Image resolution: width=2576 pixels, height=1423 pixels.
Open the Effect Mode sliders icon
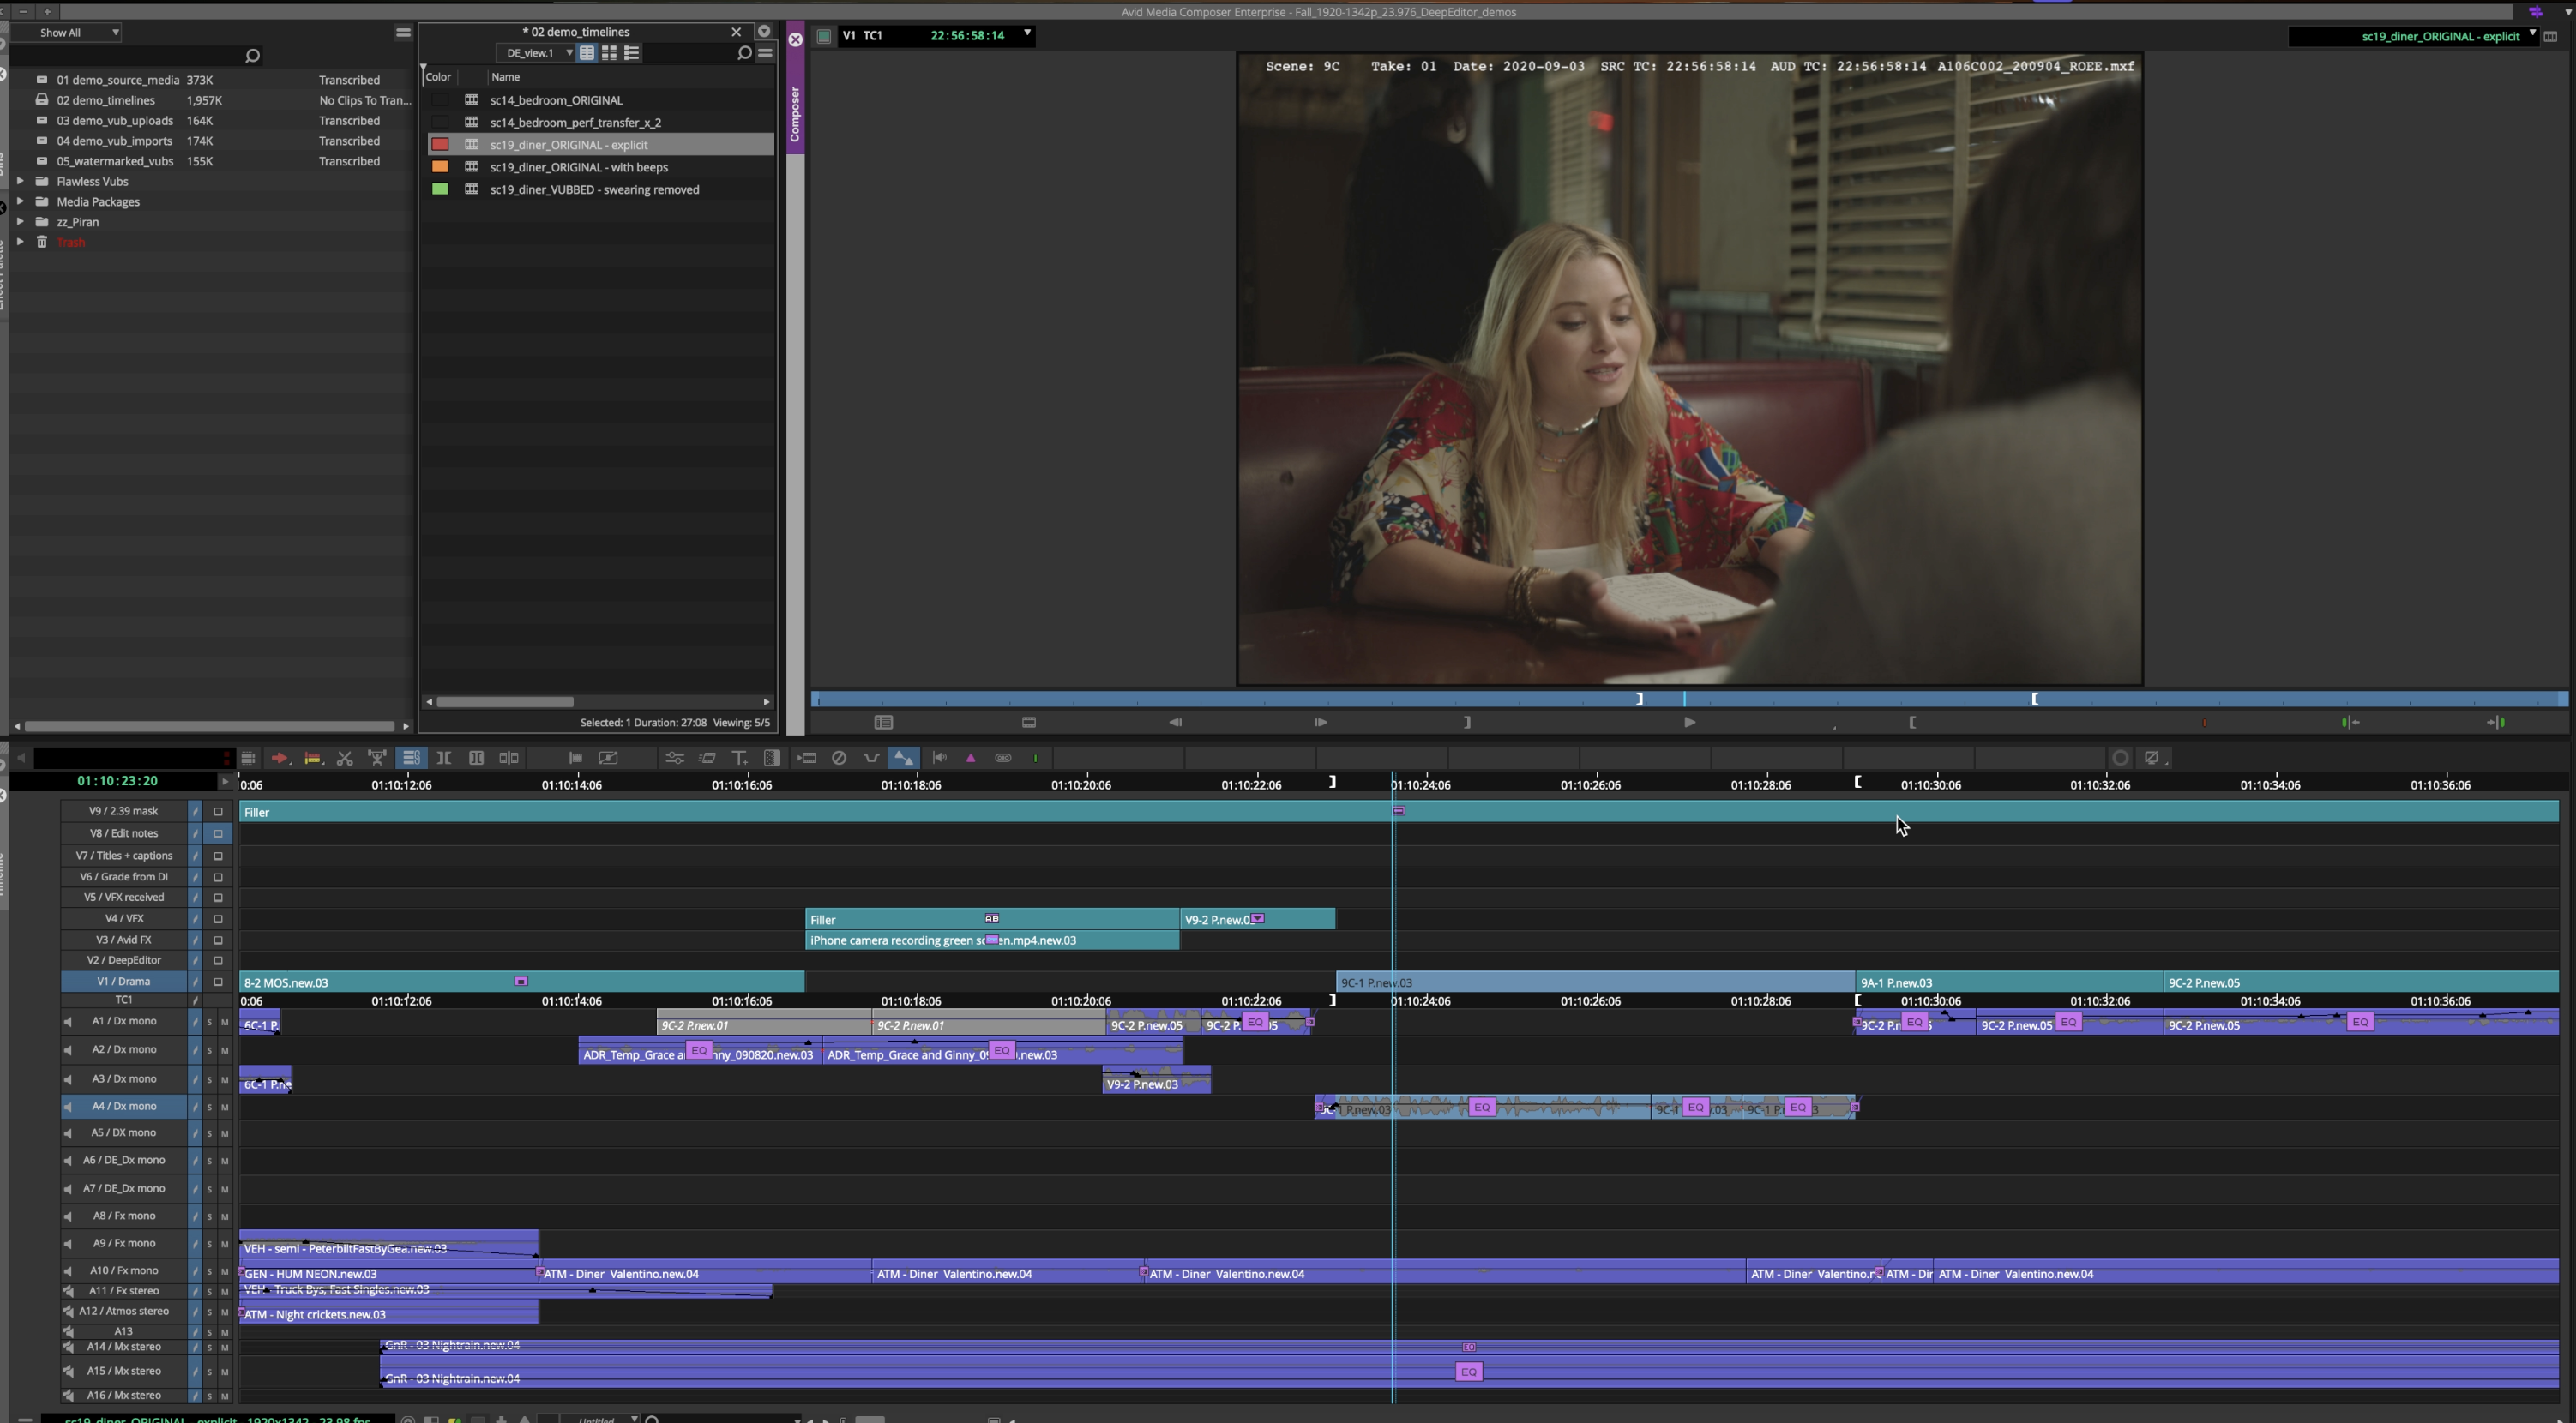pyautogui.click(x=675, y=758)
